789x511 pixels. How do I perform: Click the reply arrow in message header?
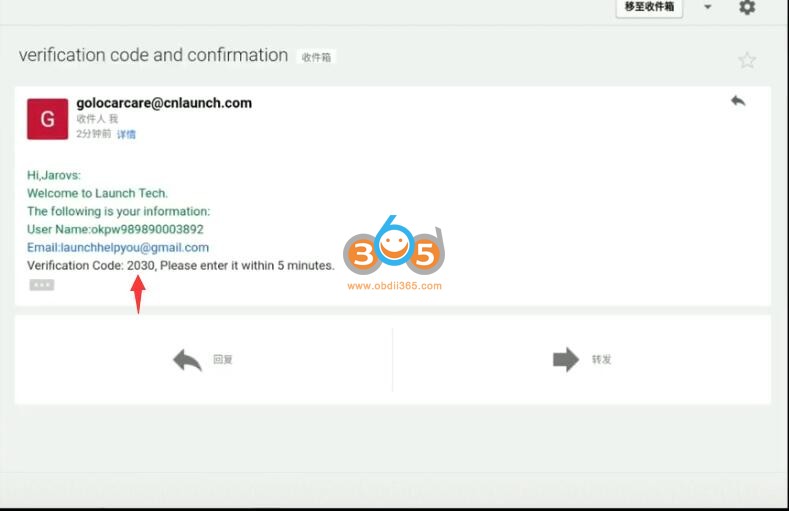tap(738, 101)
